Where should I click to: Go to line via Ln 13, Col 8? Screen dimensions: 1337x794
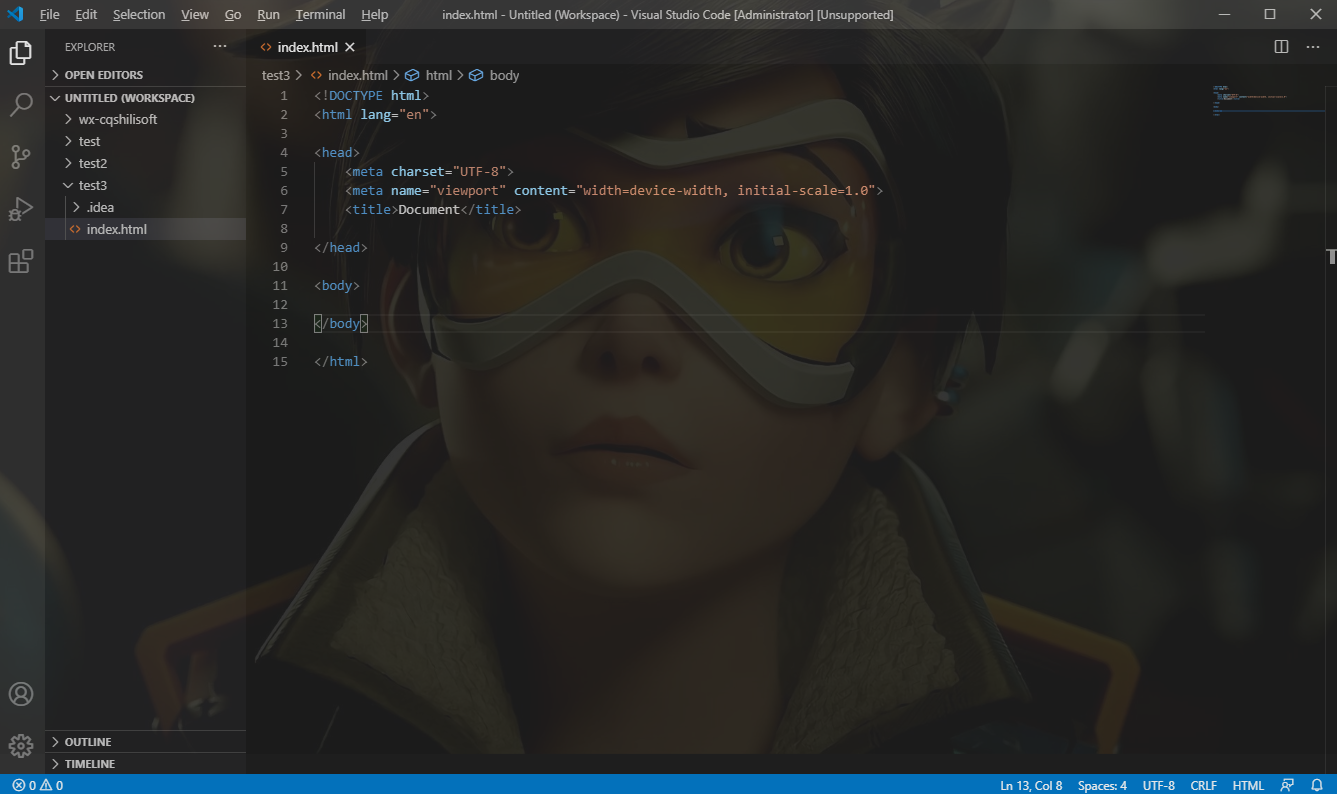pyautogui.click(x=1031, y=785)
